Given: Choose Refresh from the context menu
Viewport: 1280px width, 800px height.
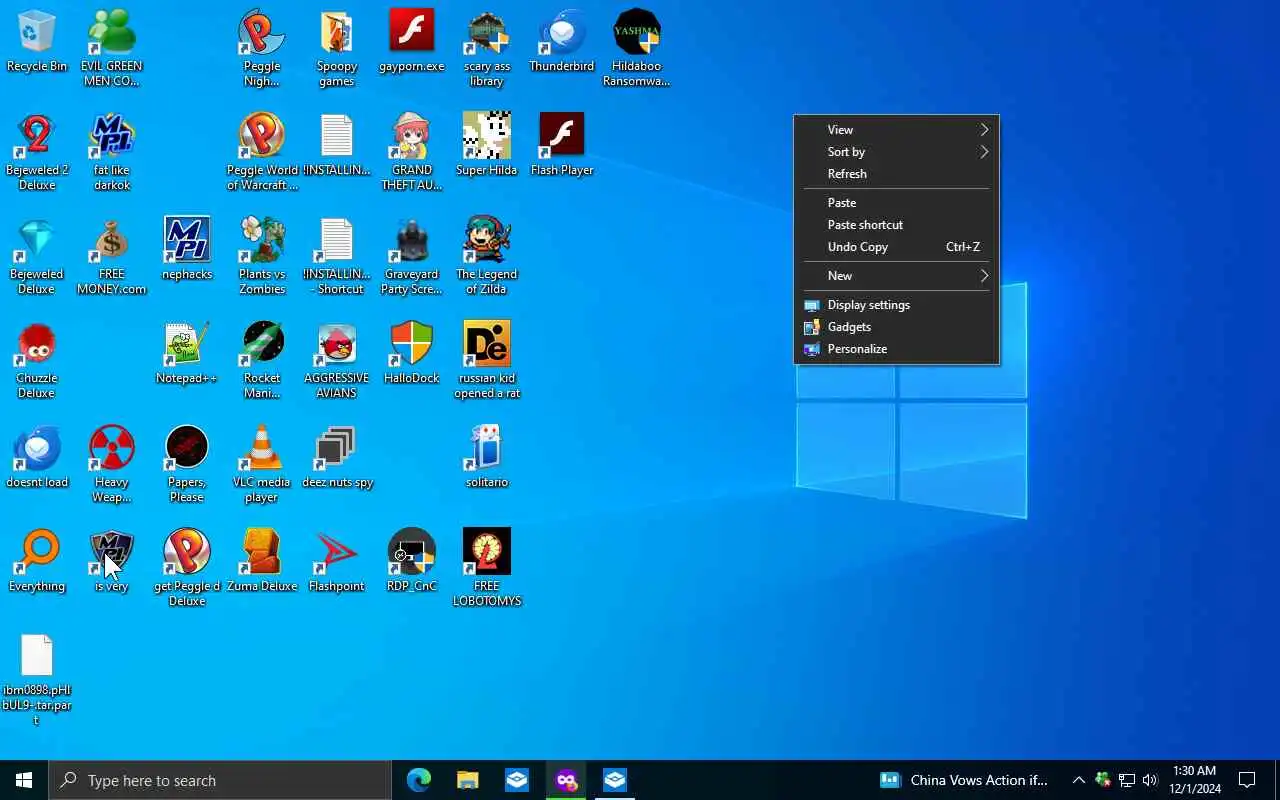Looking at the screenshot, I should 897,174.
